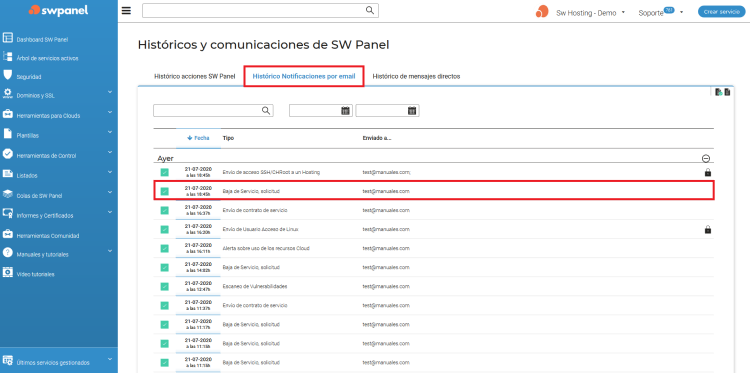
Task: Click the Árbol de servicios activos icon
Action: point(8,57)
